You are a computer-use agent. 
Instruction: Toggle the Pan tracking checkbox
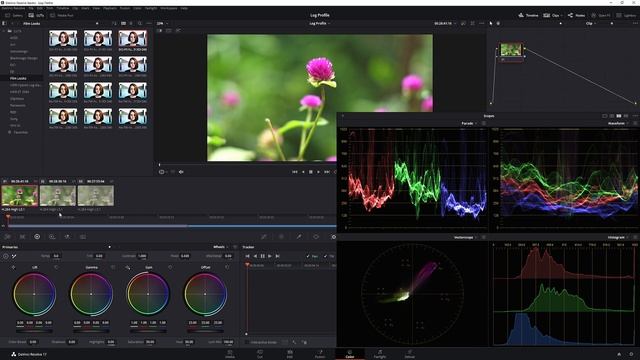tap(308, 256)
